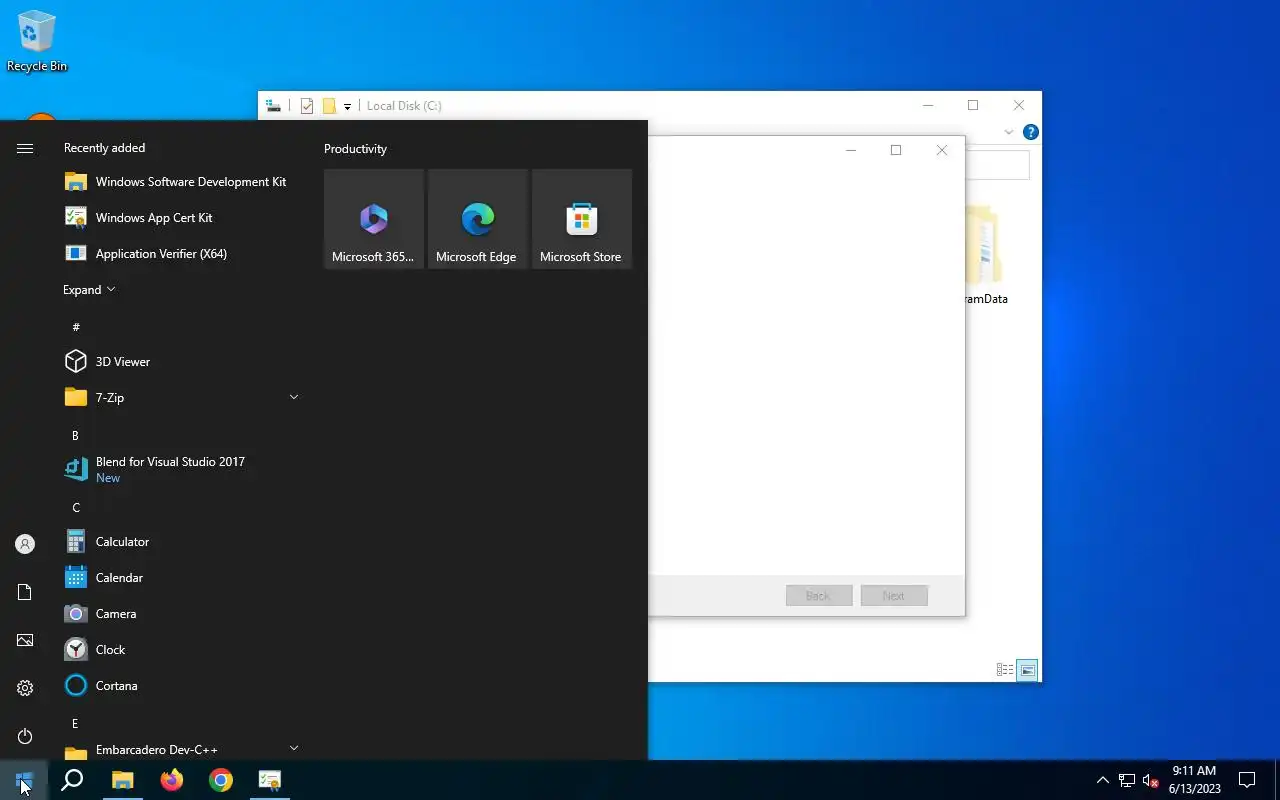This screenshot has width=1280, height=800.
Task: Open File Explorer from the taskbar
Action: click(122, 780)
